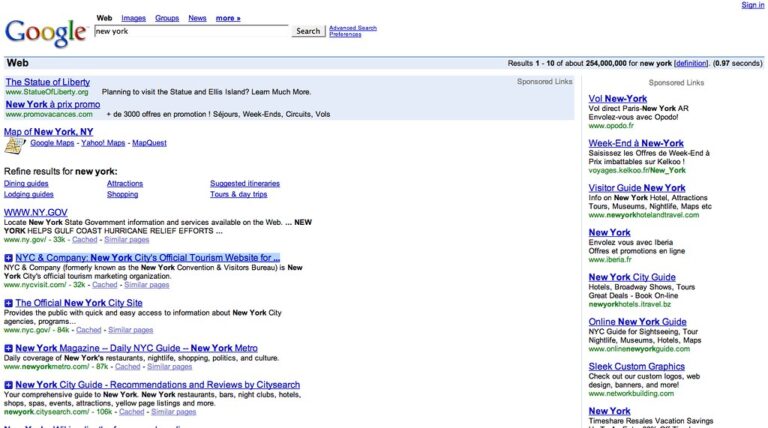View Cached version of www.nycvisit.com
Screen dimensions: 768x428
(105, 285)
